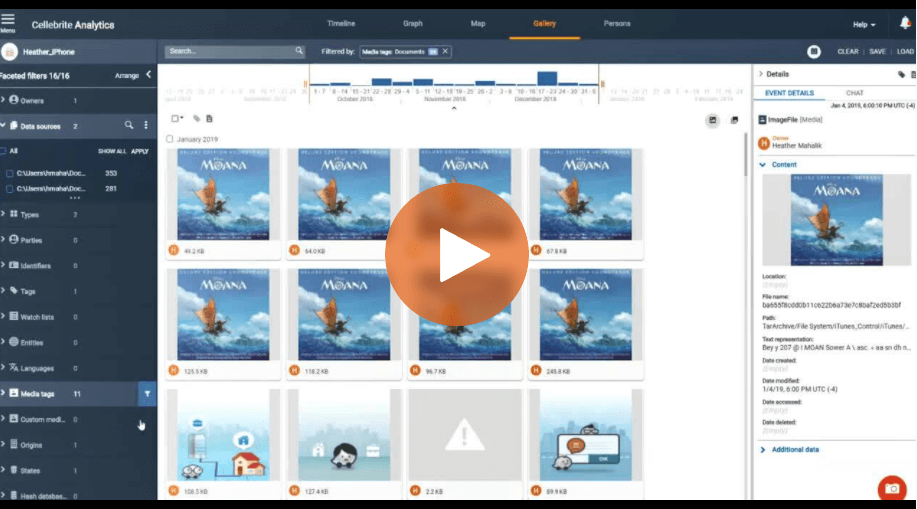Click report document icon in gallery toolbar
The height and width of the screenshot is (509, 917).
click(209, 119)
